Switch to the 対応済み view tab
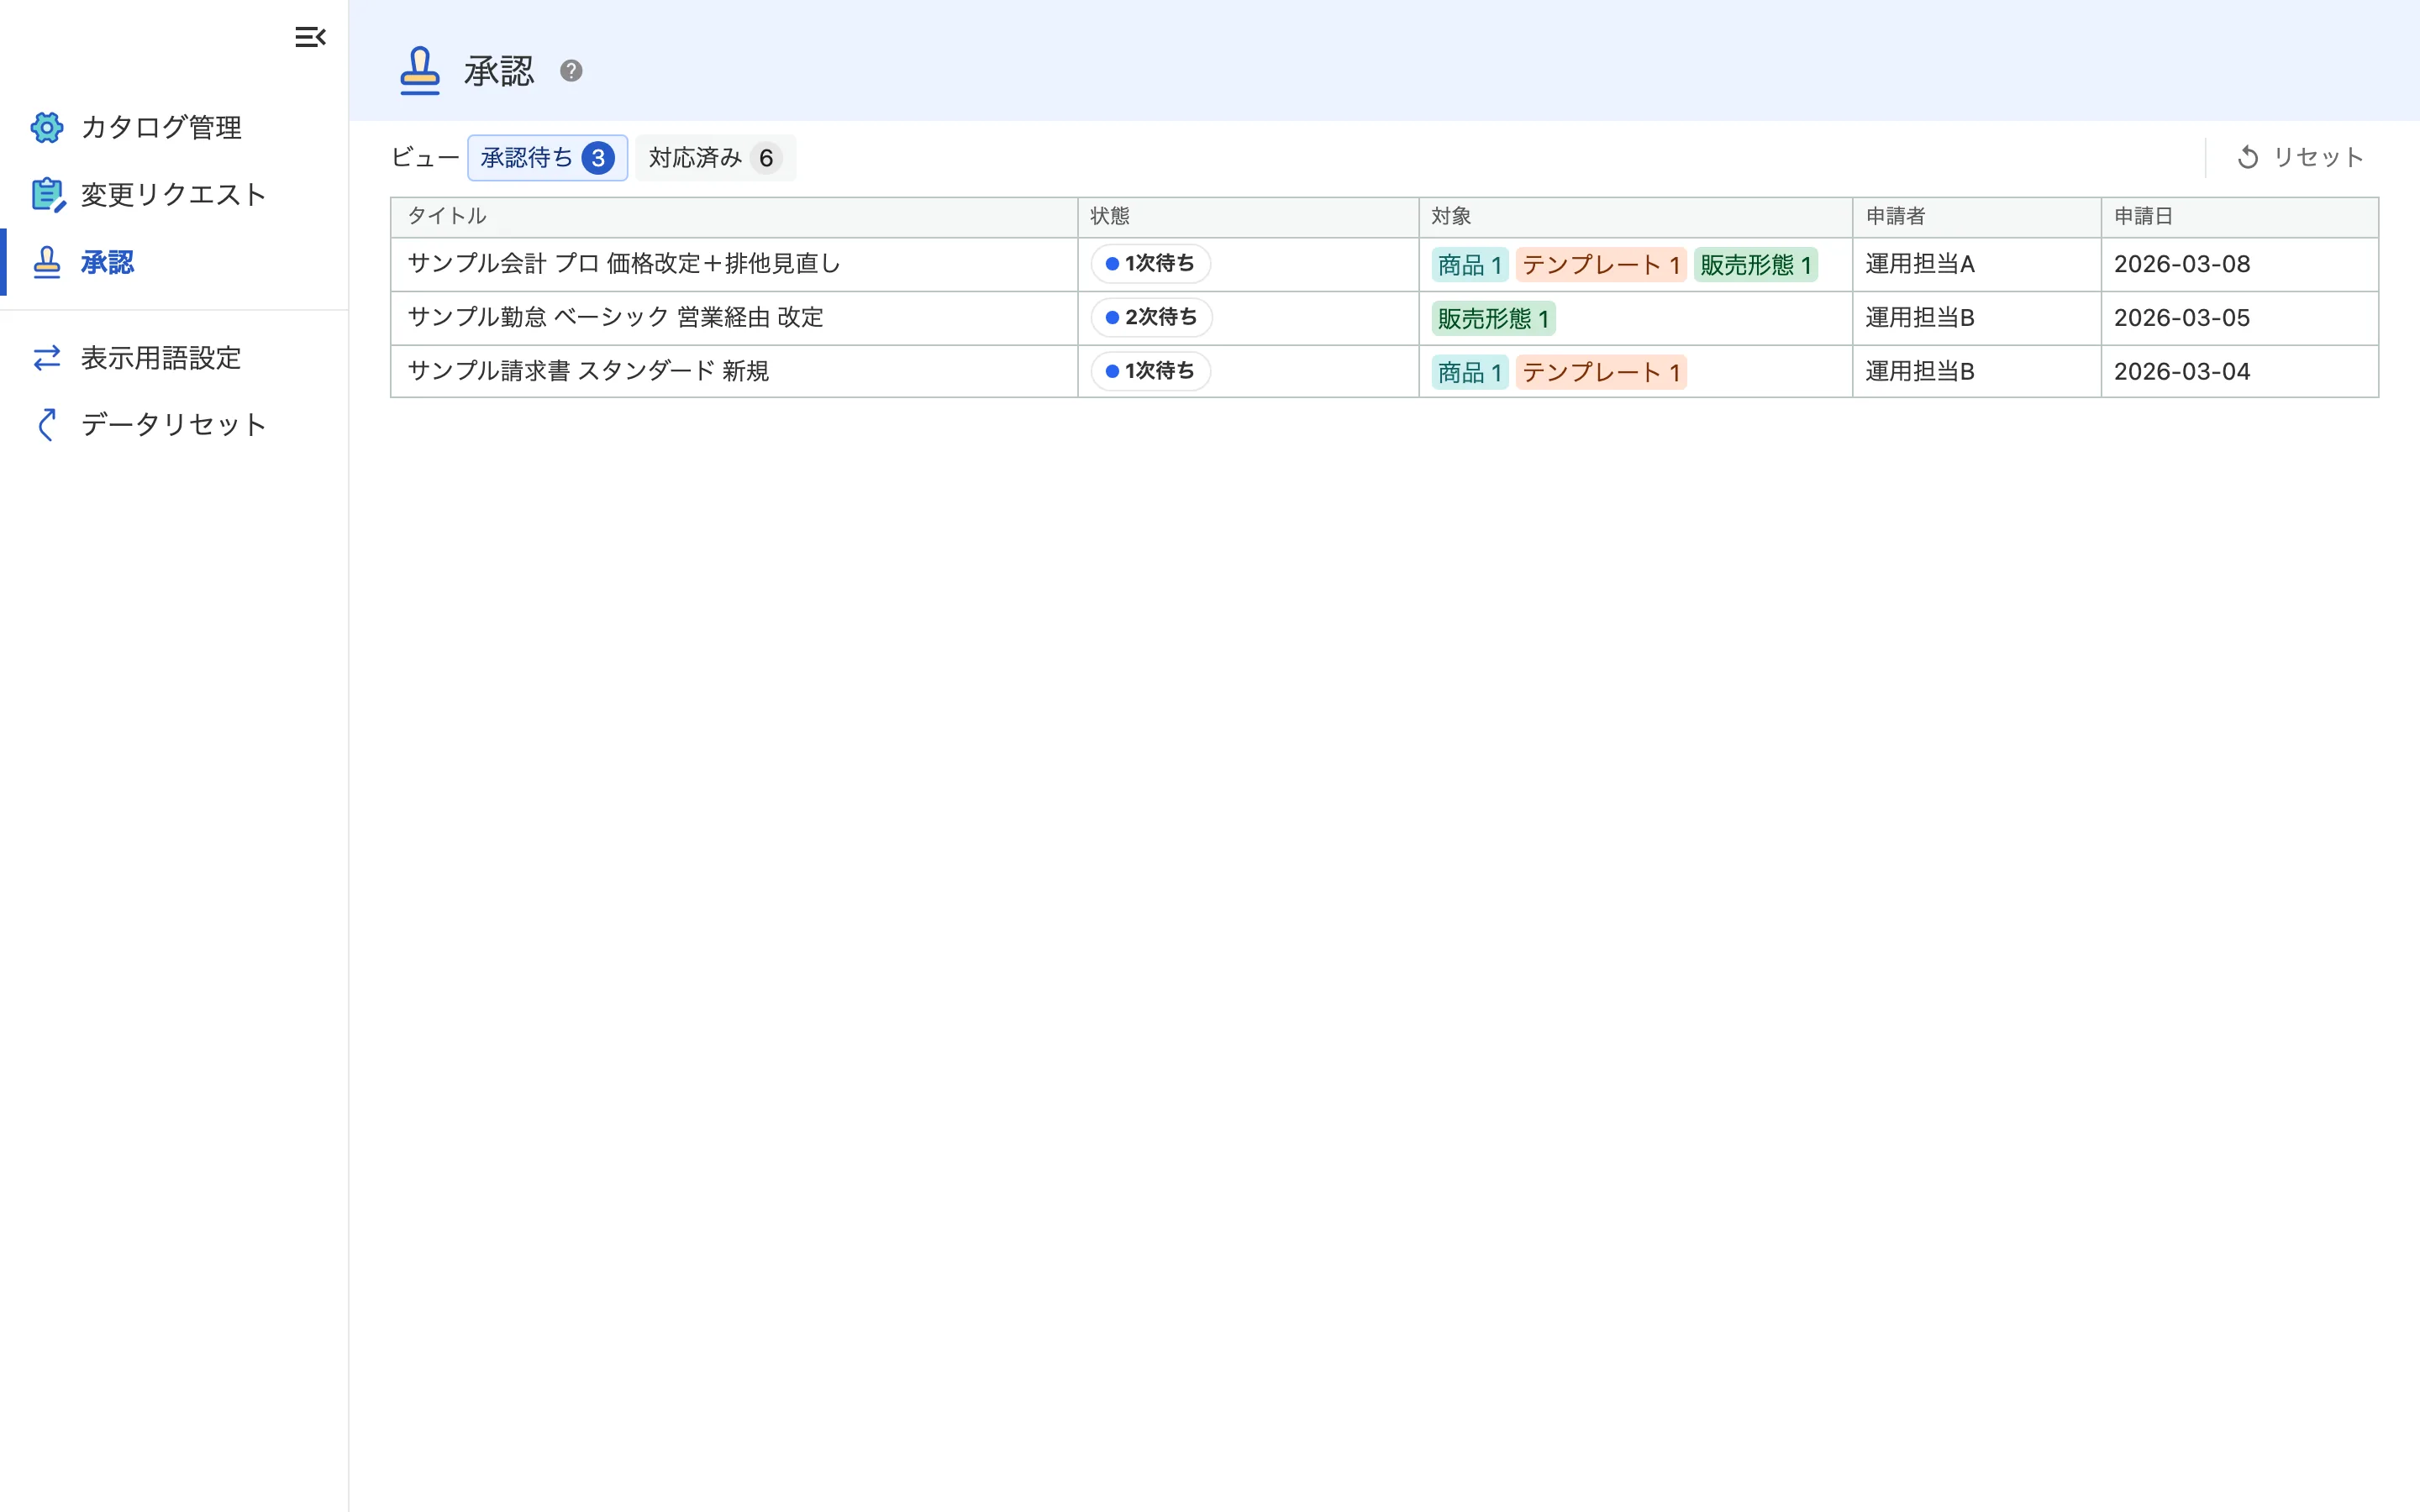The image size is (2420, 1512). point(715,158)
